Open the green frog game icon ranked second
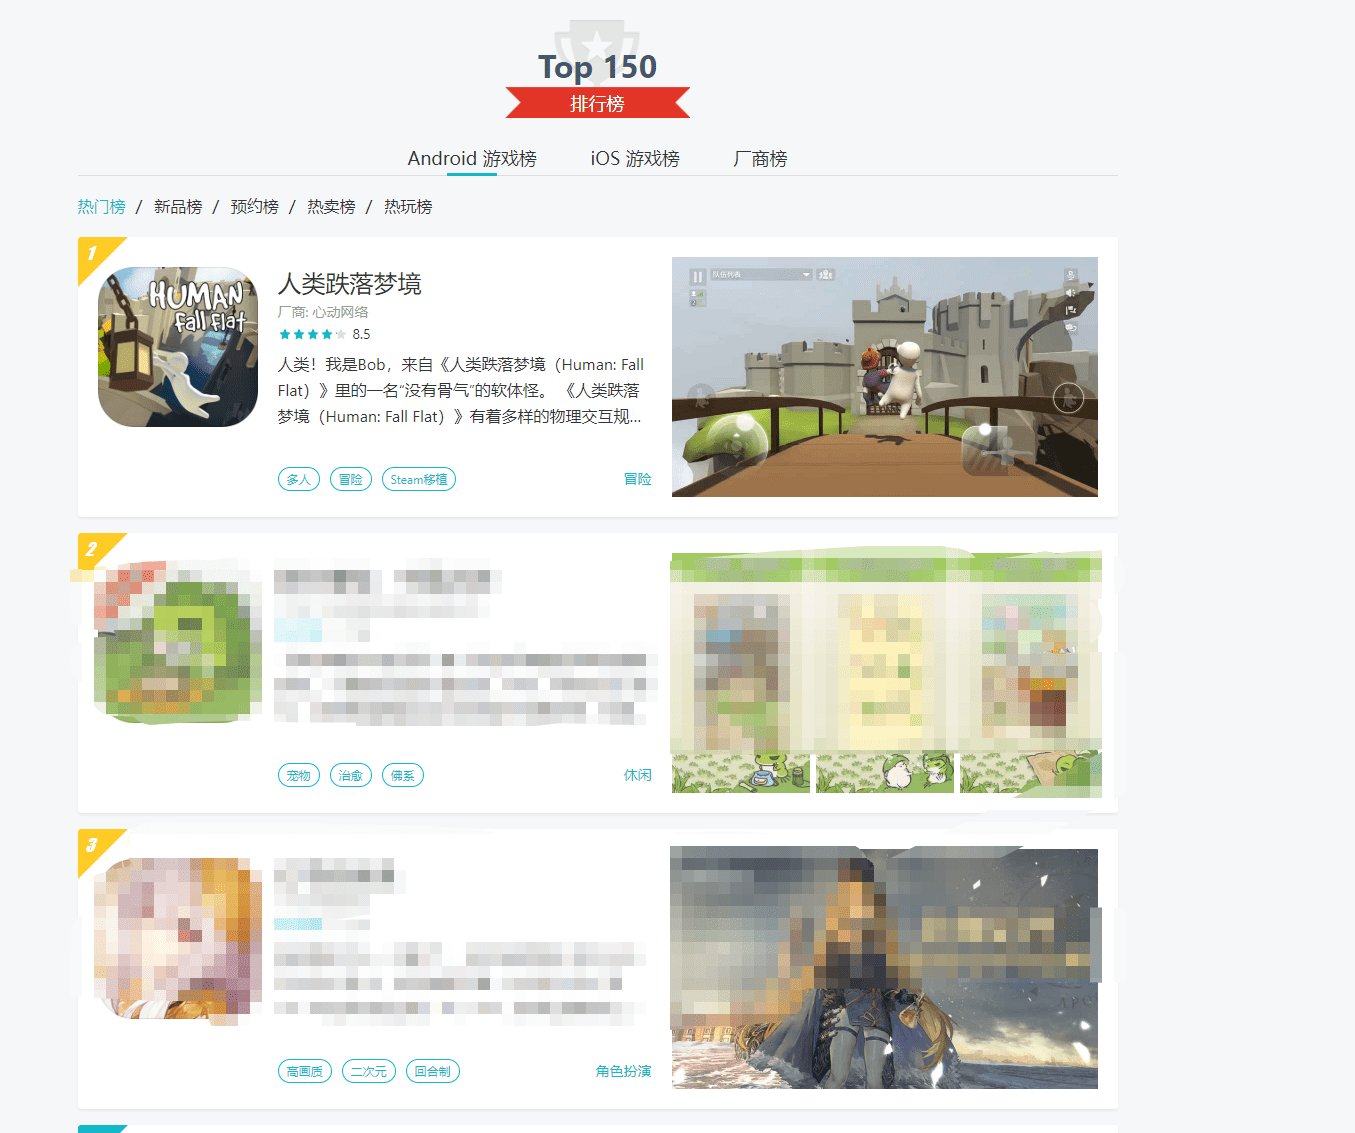This screenshot has height=1133, width=1355. tap(178, 643)
